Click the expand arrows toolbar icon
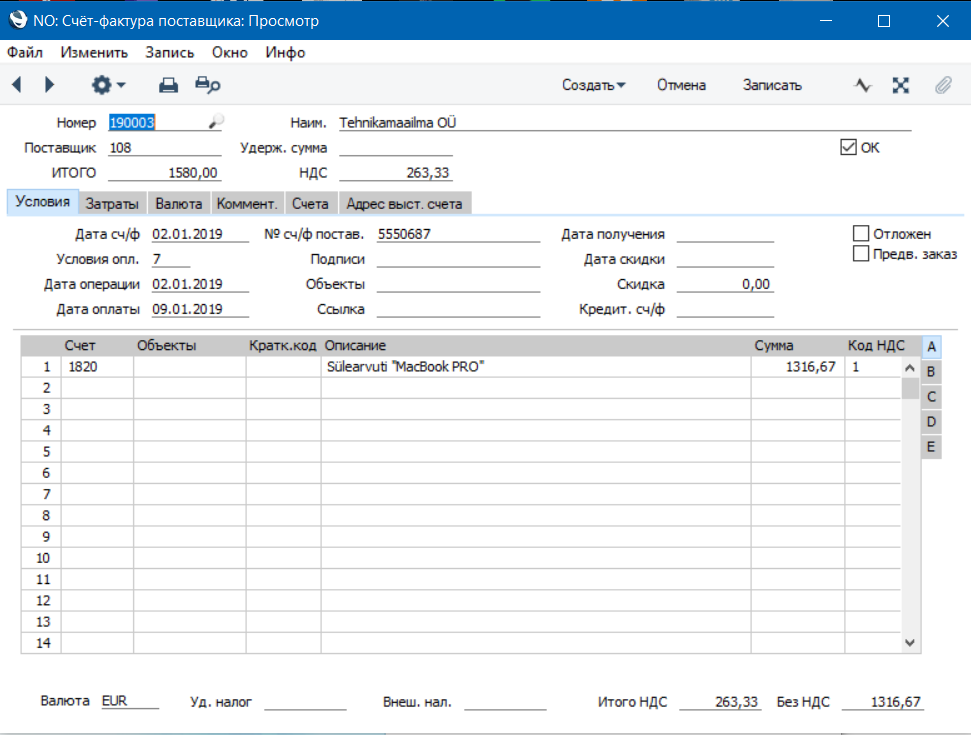 click(901, 86)
